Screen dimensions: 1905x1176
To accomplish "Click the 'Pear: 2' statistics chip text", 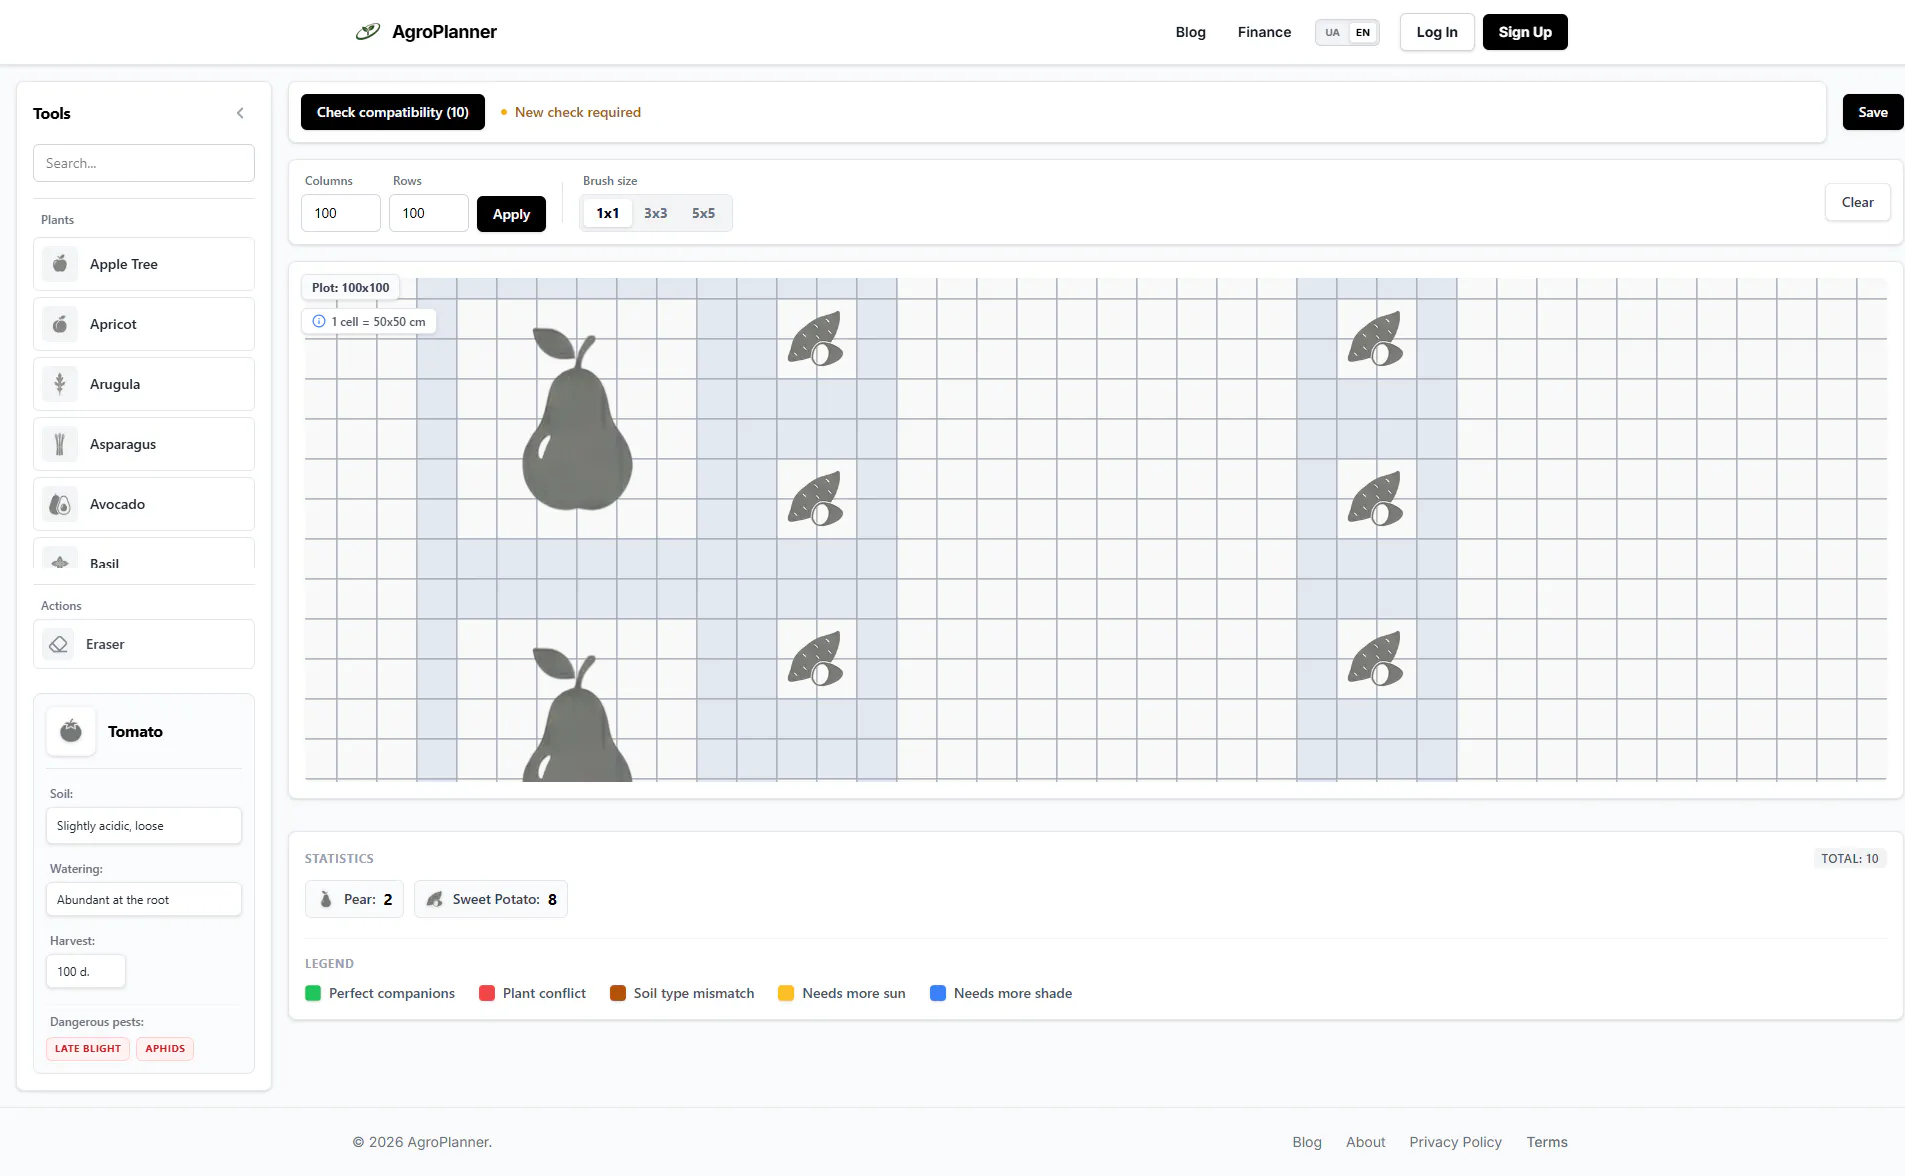I will click(x=368, y=899).
